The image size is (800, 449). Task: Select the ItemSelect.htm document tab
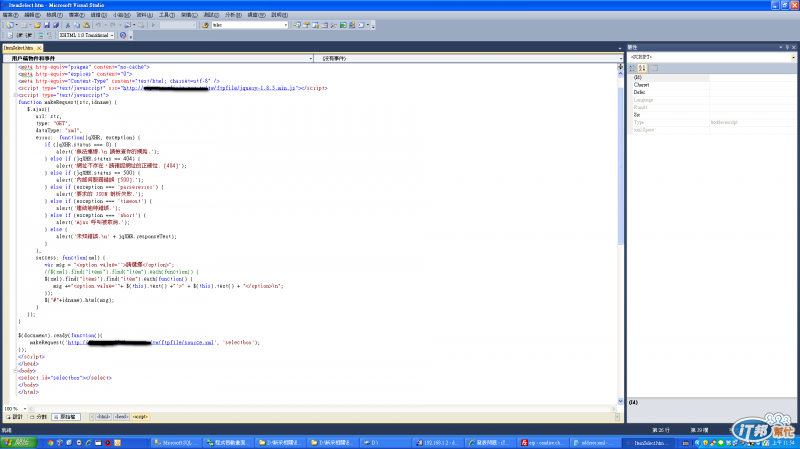(20, 48)
